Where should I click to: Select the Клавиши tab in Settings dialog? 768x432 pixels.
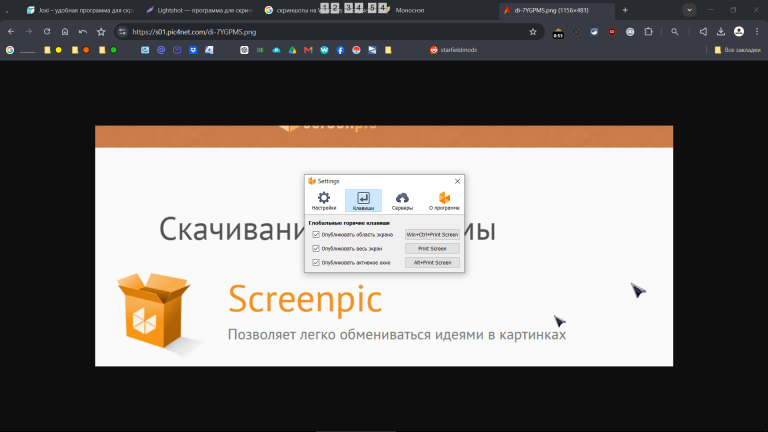[363, 201]
